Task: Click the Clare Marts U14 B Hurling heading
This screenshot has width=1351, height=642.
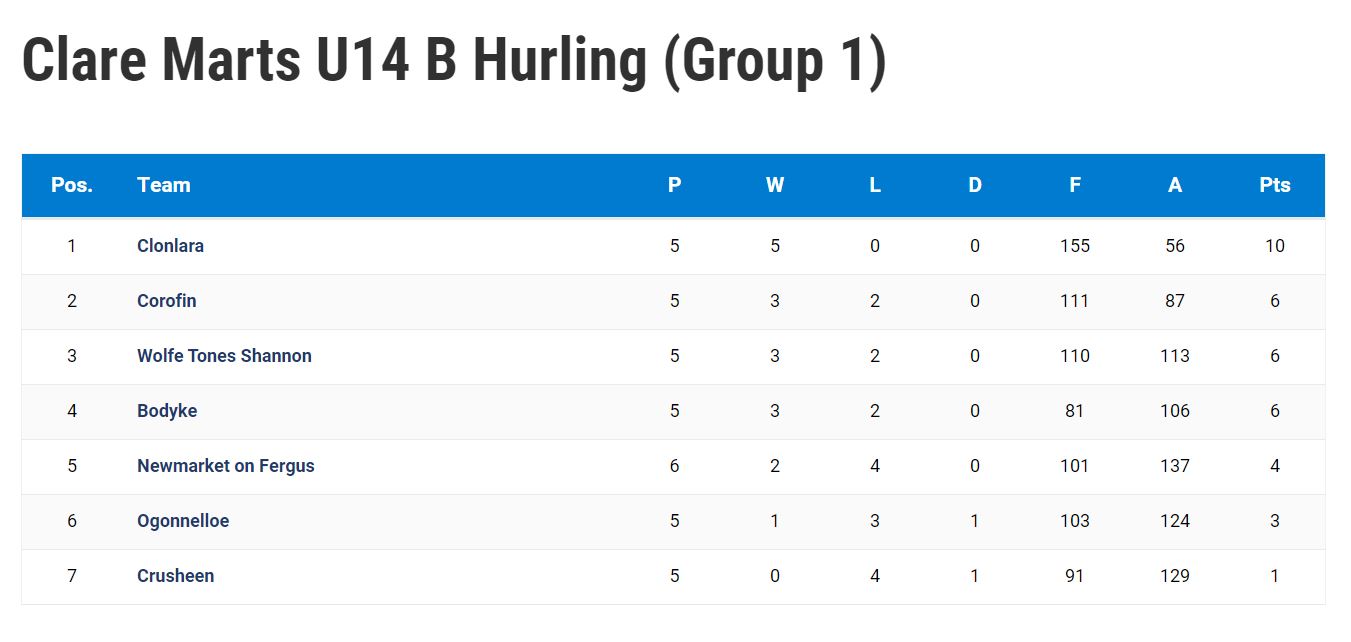Action: [454, 62]
